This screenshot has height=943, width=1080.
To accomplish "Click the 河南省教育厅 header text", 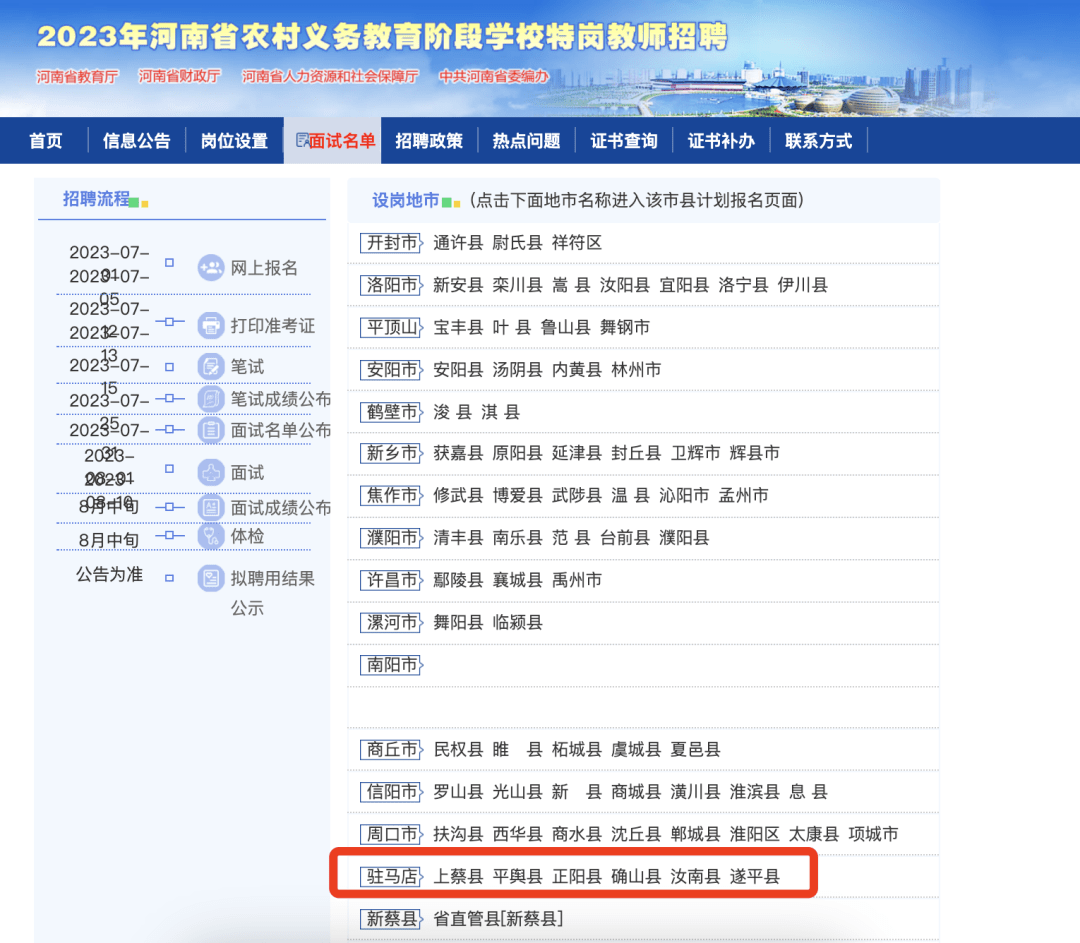I will point(77,76).
